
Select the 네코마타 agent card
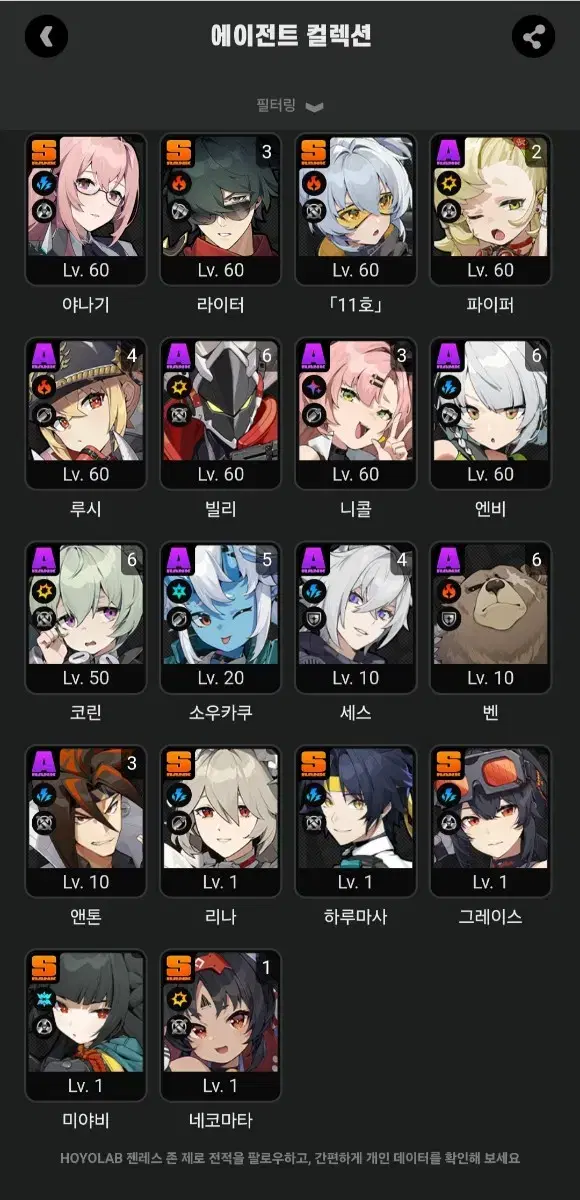[220, 1026]
